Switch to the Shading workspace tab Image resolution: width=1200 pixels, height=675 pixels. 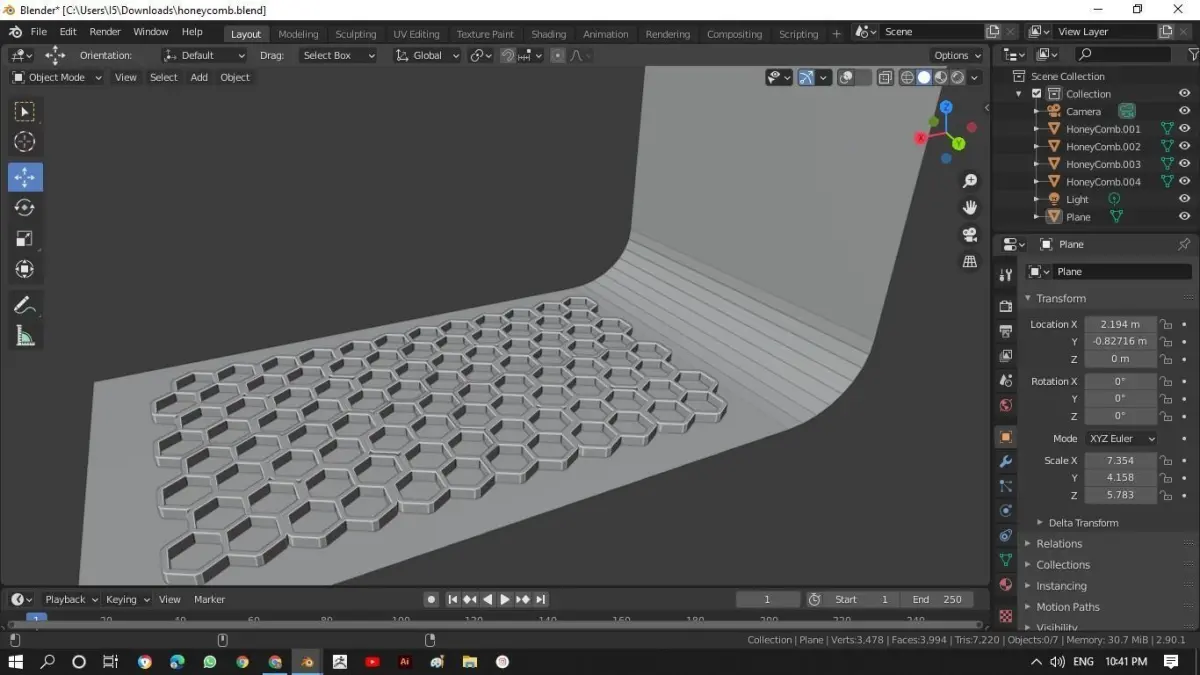coord(548,34)
